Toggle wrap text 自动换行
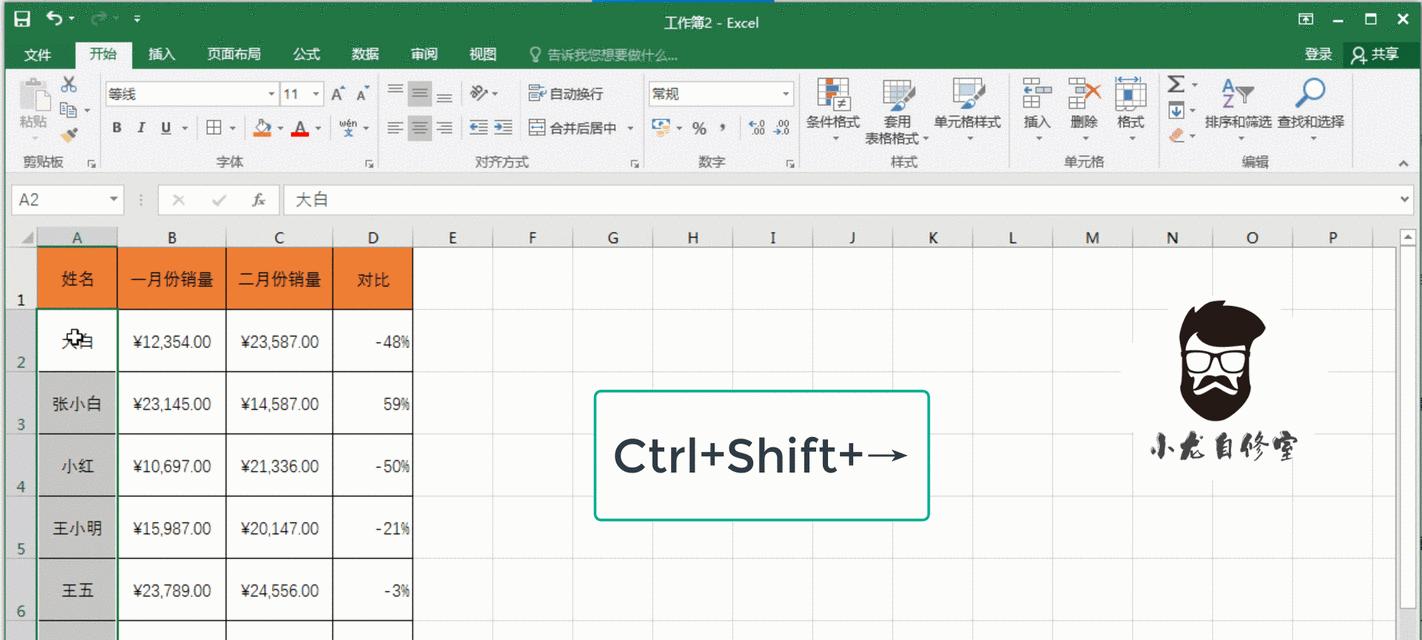The width and height of the screenshot is (1422, 640). coord(566,94)
